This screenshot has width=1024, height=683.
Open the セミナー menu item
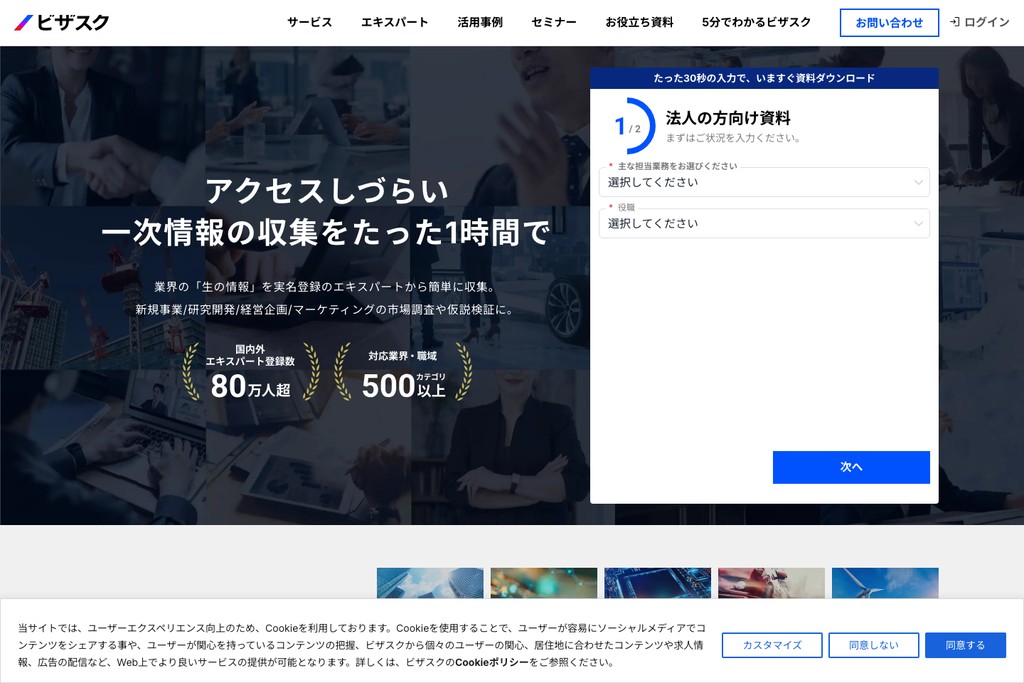point(554,22)
